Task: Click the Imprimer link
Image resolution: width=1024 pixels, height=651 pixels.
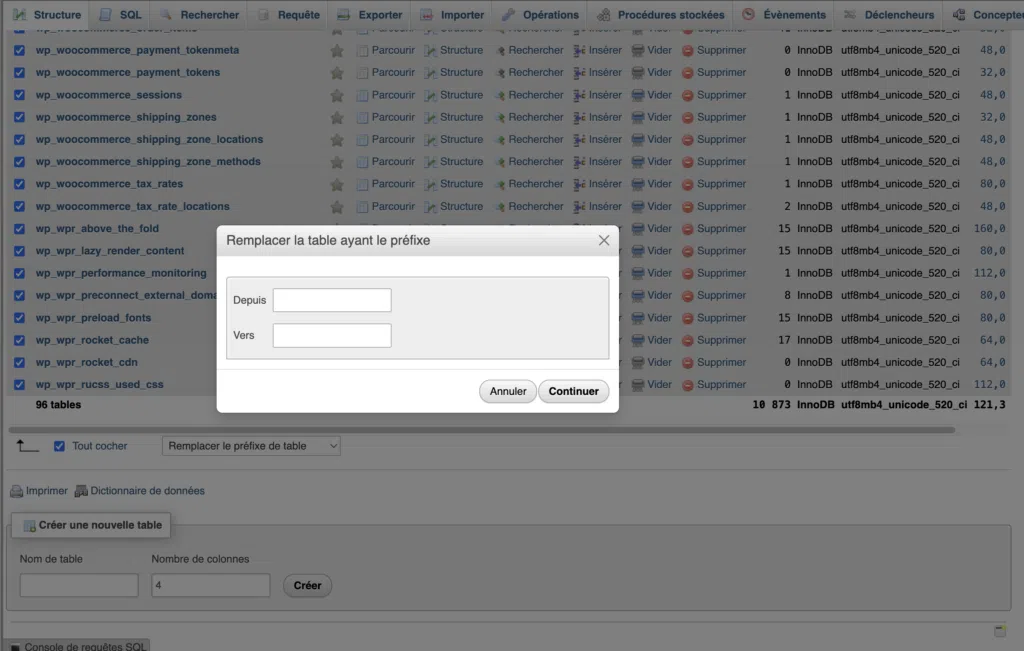Action: 46,491
